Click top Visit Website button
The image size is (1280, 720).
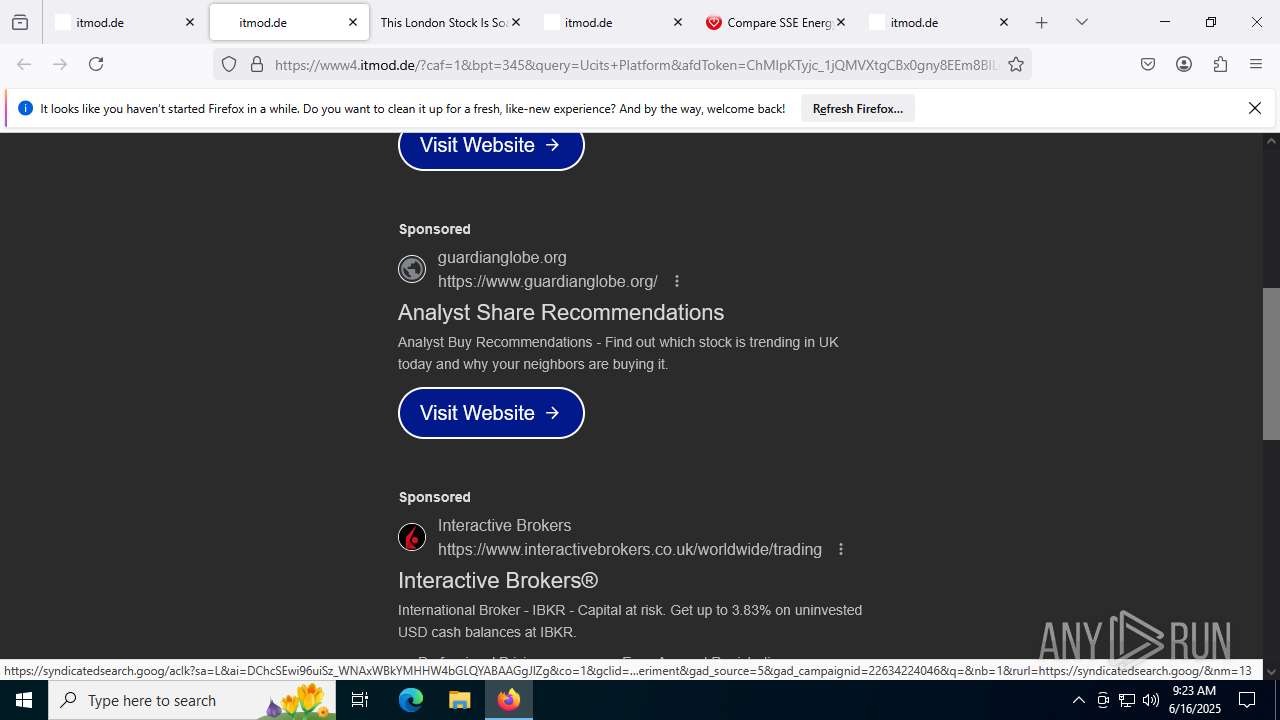[491, 146]
